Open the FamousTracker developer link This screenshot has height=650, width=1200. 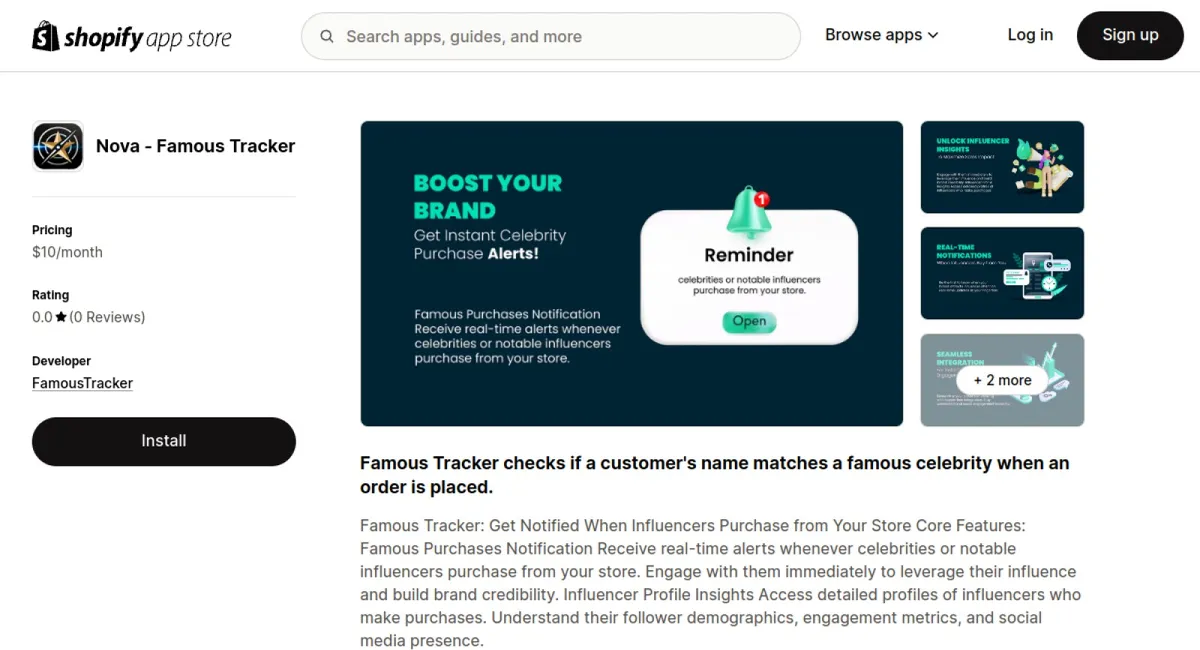82,383
